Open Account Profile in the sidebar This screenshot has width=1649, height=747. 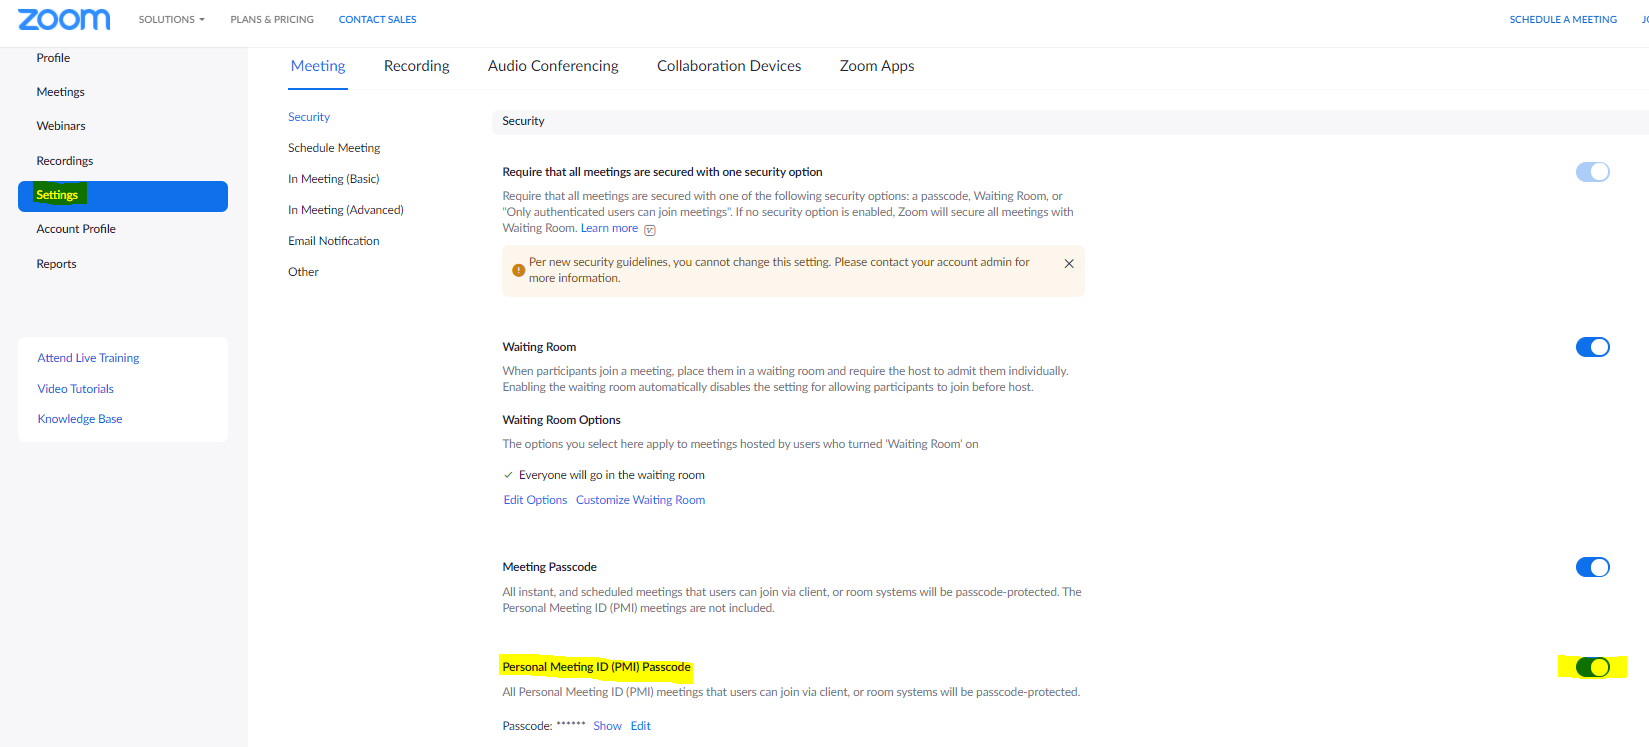coord(76,229)
